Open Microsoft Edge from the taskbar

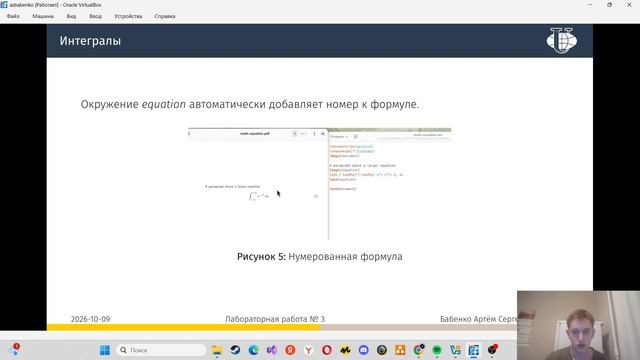253,350
